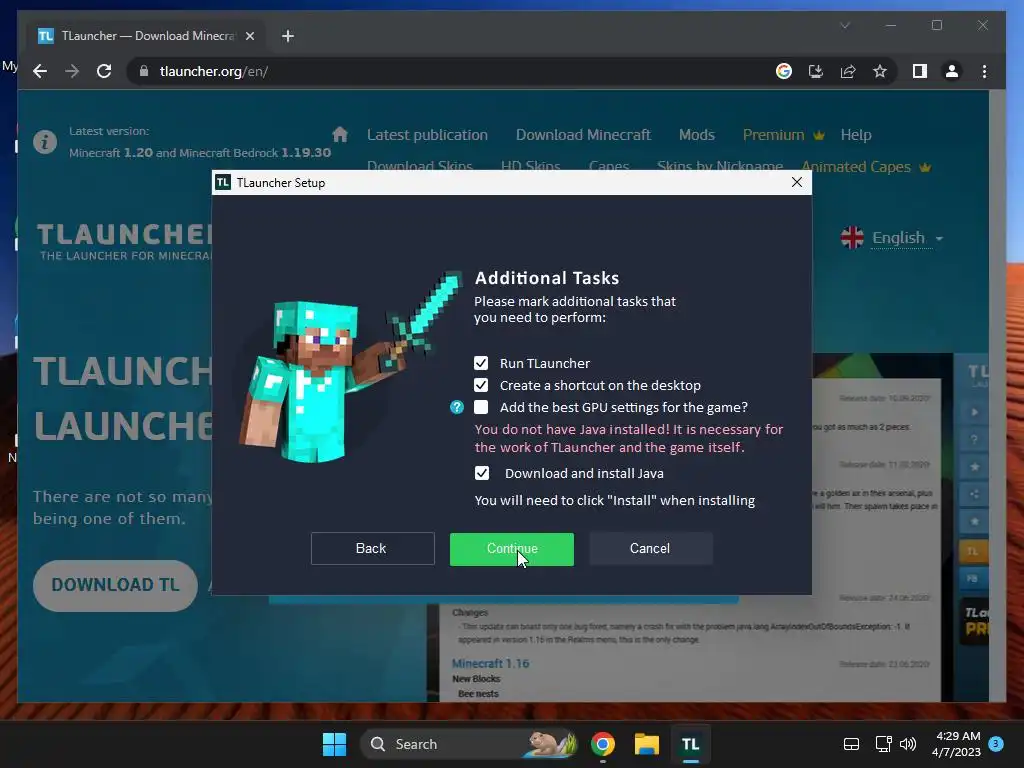Enable best GPU settings checkbox
1024x768 pixels.
pyautogui.click(x=481, y=408)
